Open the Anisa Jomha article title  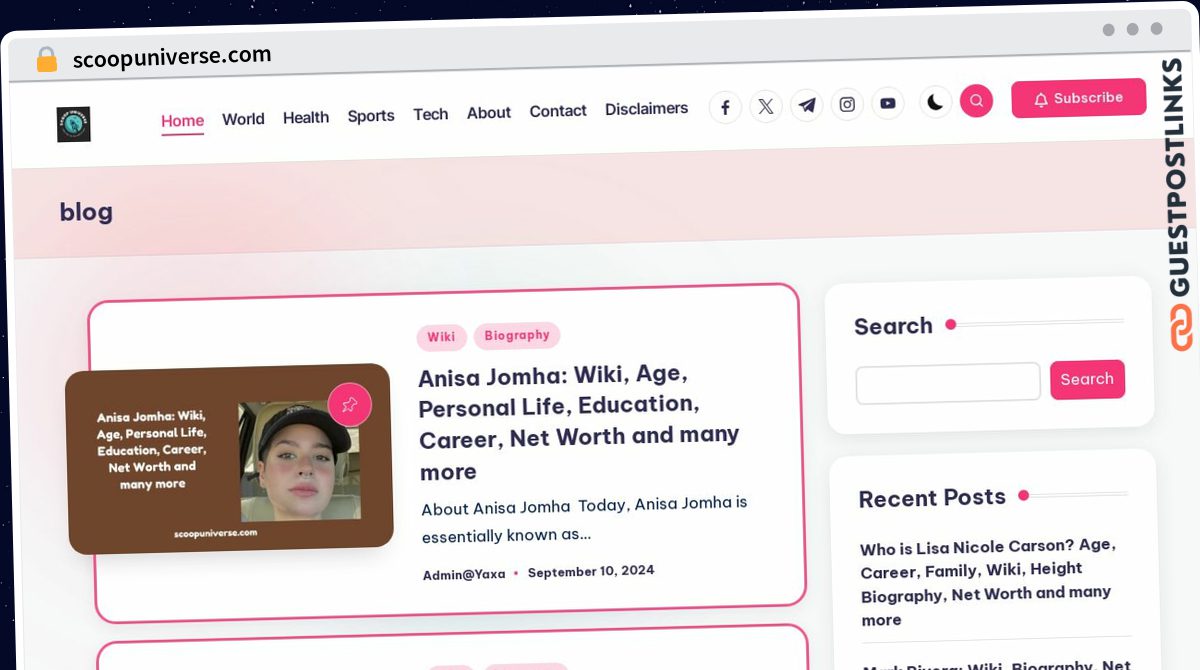pyautogui.click(x=579, y=422)
